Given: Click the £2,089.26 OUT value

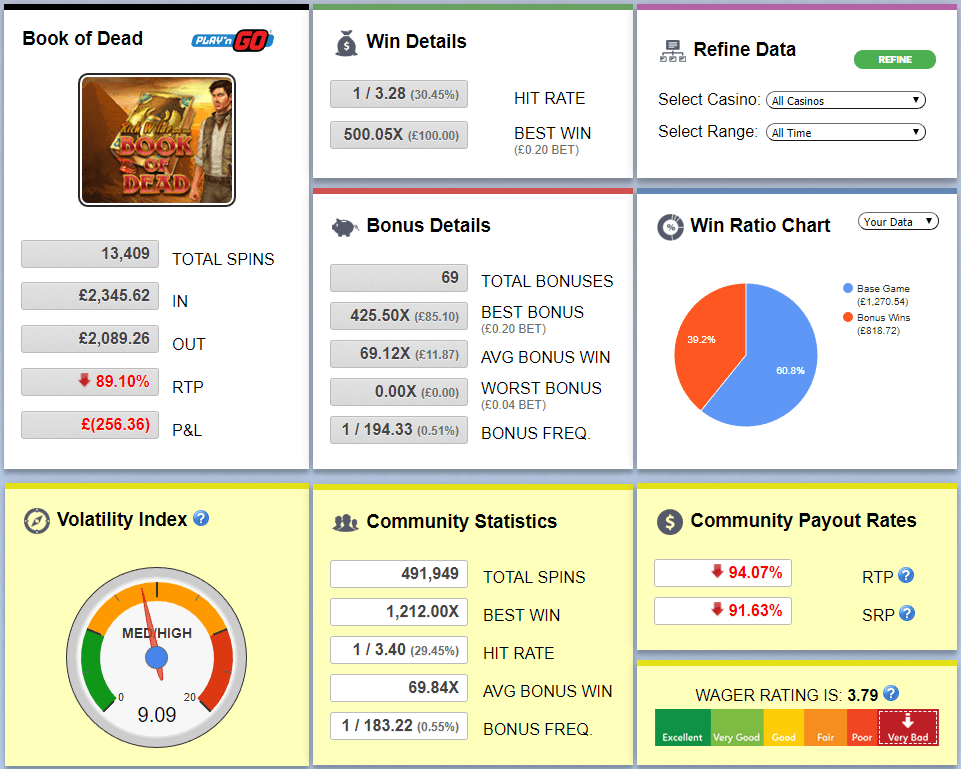Looking at the screenshot, I should [90, 338].
